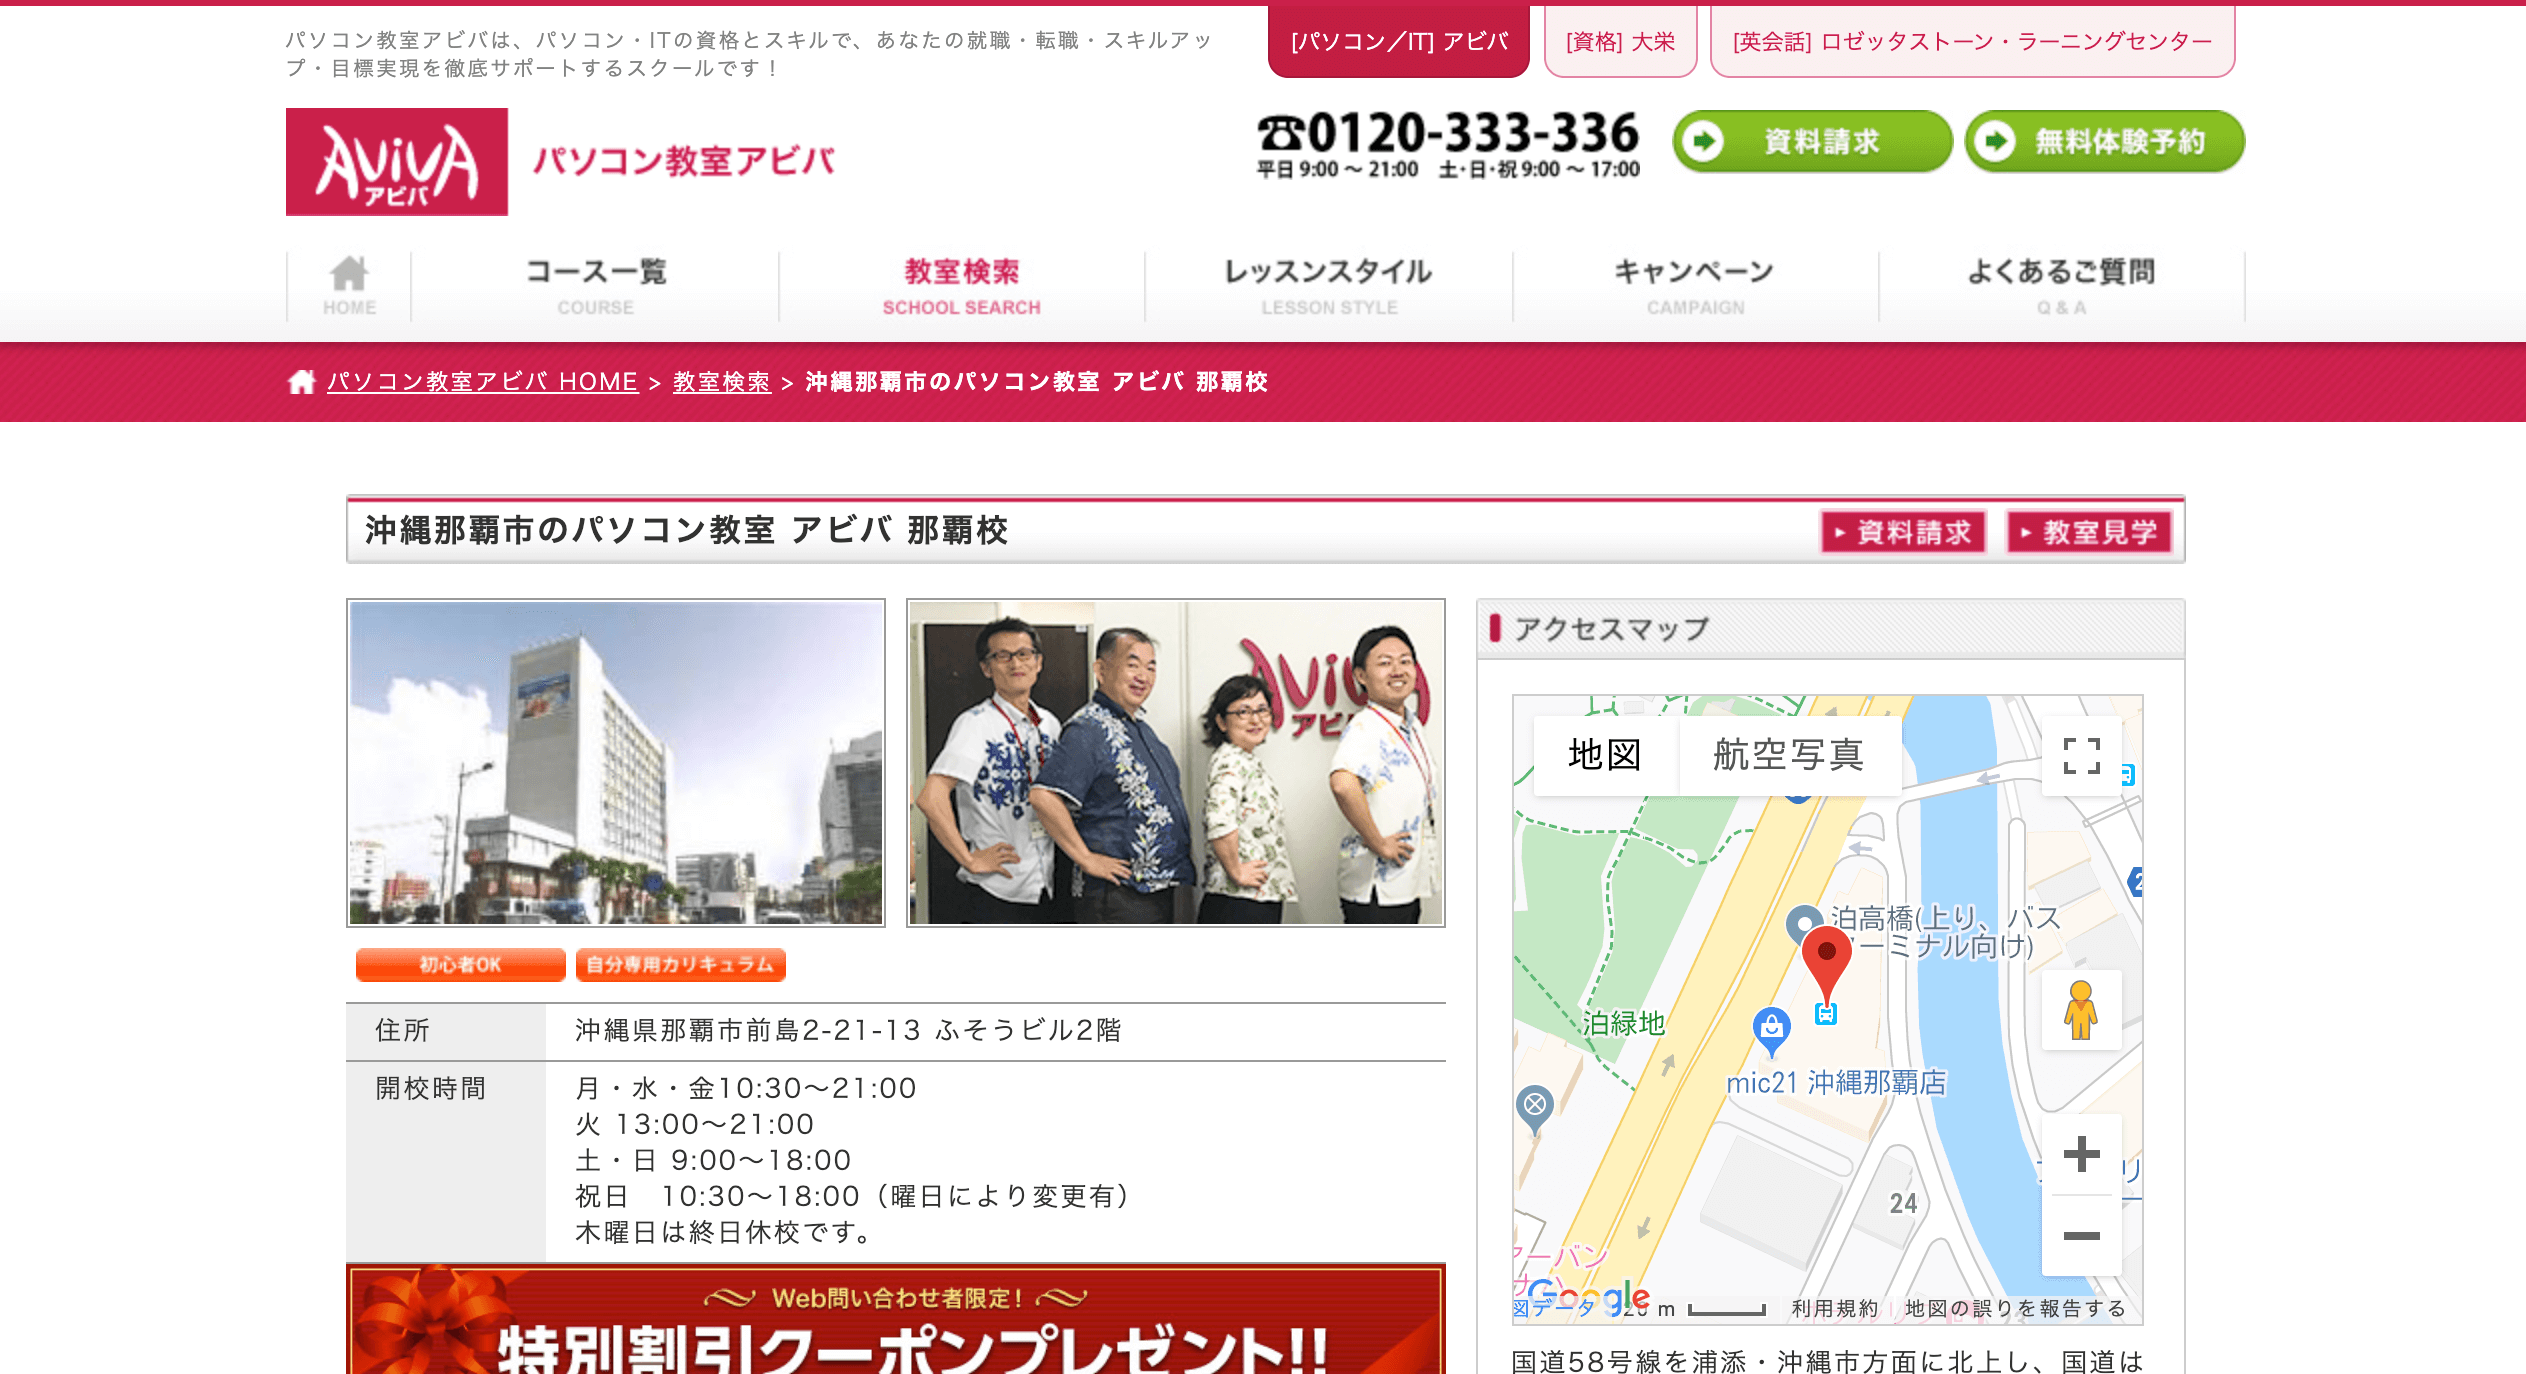Open the map 利用規約 link

(1834, 1308)
